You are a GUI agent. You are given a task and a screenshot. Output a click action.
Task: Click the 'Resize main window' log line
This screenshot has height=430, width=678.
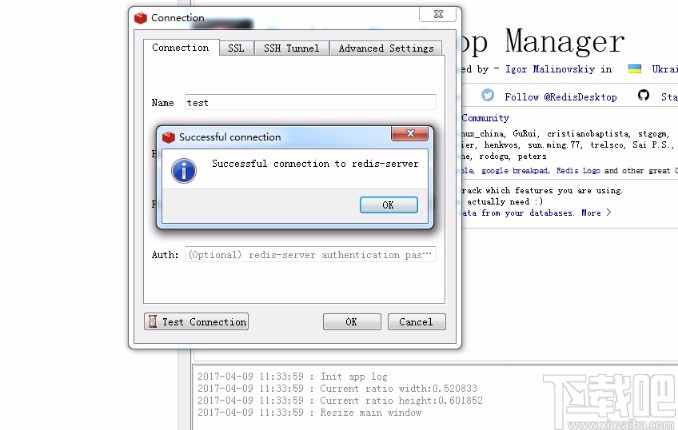click(x=309, y=413)
